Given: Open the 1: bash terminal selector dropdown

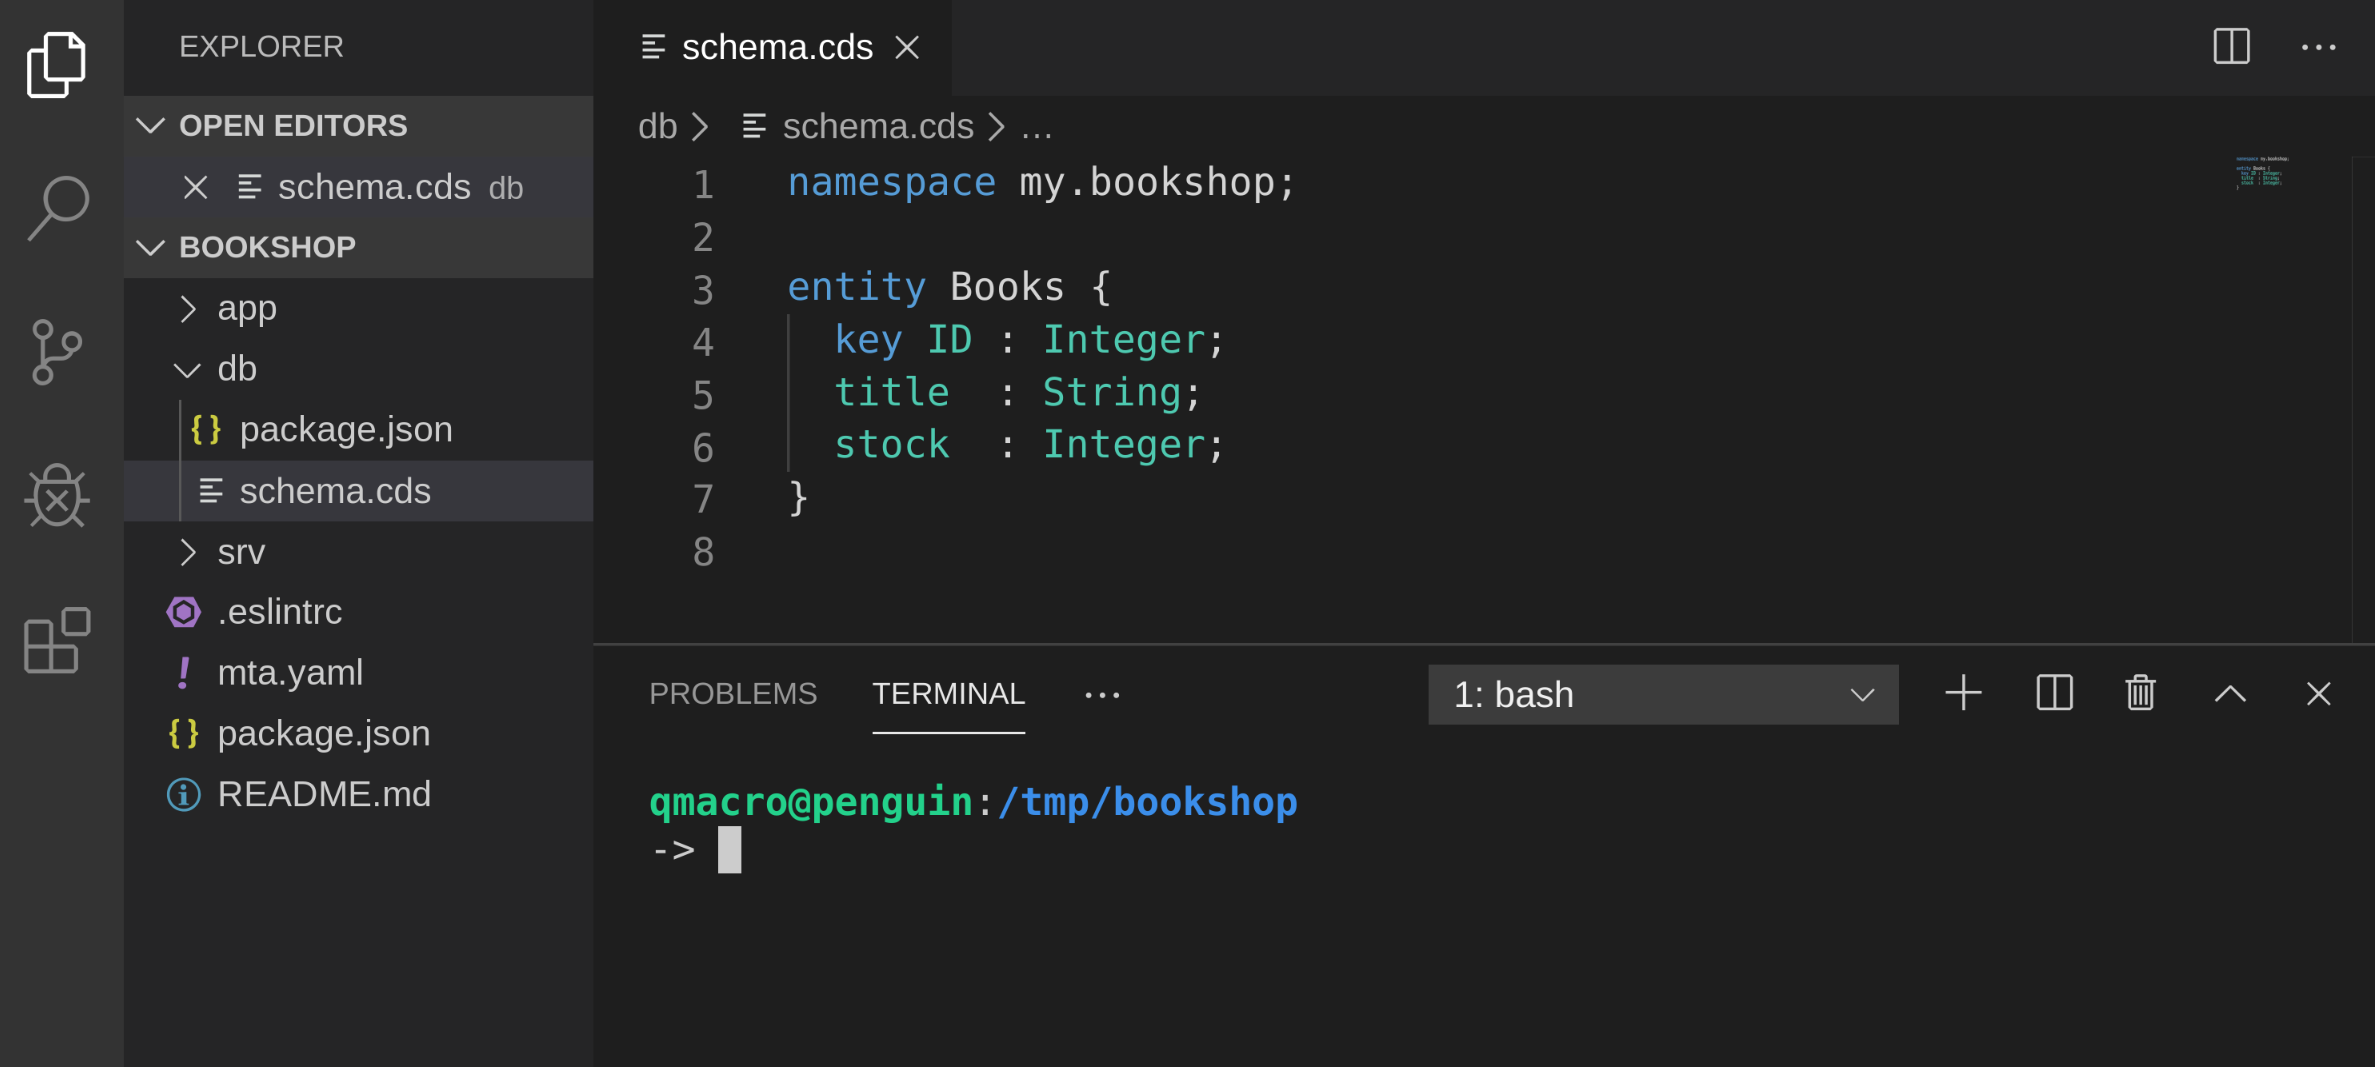Looking at the screenshot, I should tap(1663, 694).
